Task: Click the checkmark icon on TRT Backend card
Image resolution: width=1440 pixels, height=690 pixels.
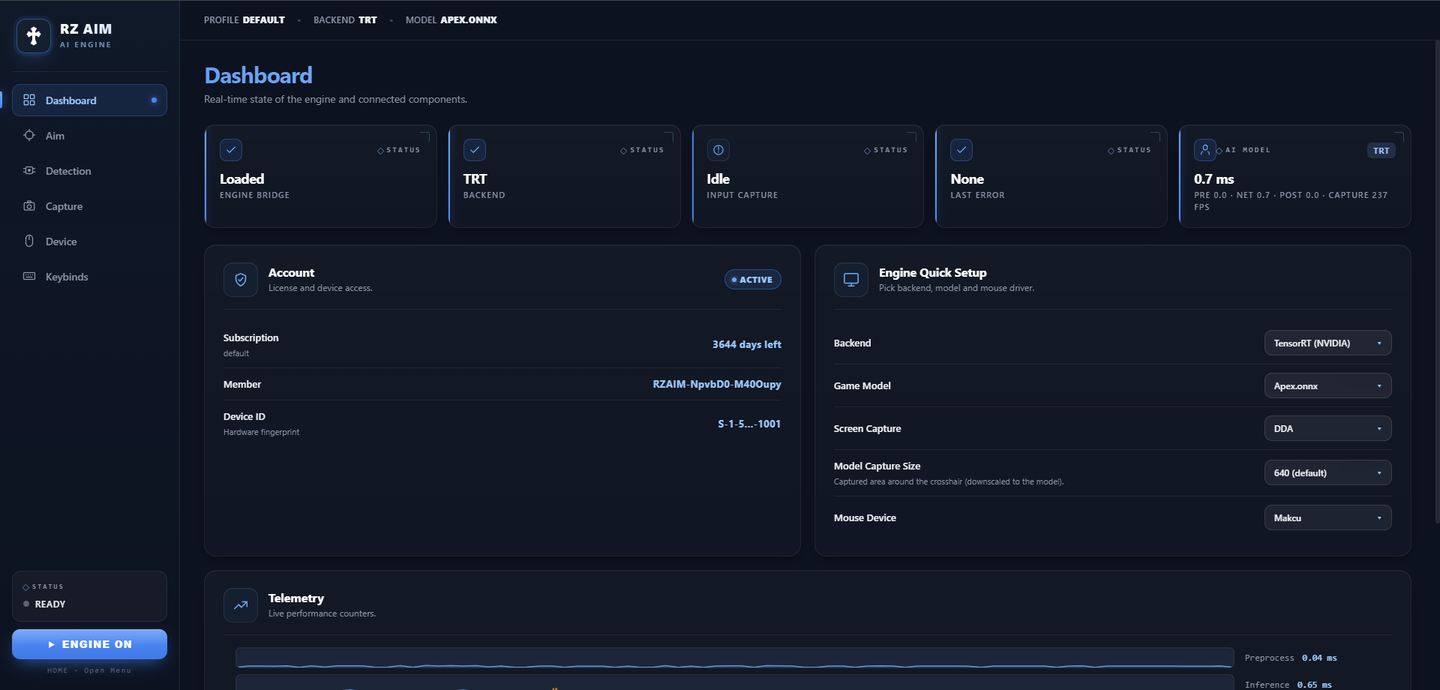Action: tap(475, 150)
